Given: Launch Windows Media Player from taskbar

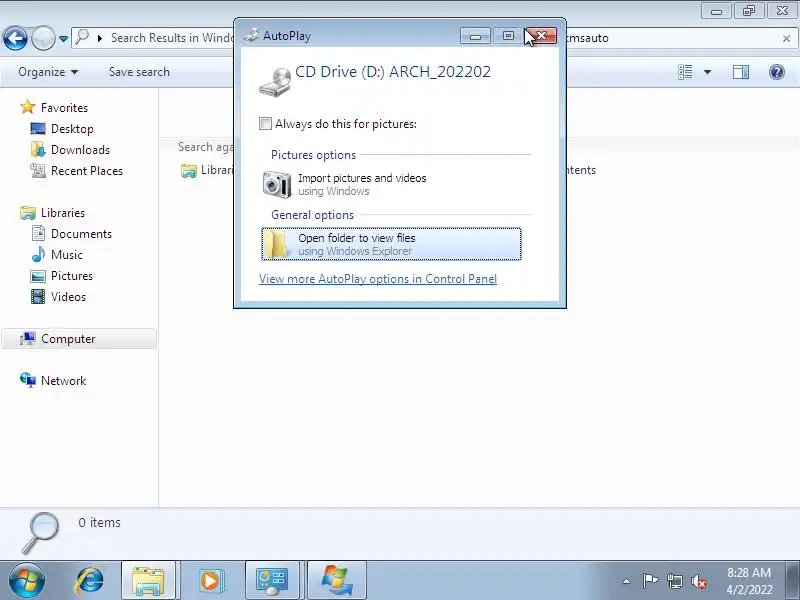Looking at the screenshot, I should (x=210, y=581).
